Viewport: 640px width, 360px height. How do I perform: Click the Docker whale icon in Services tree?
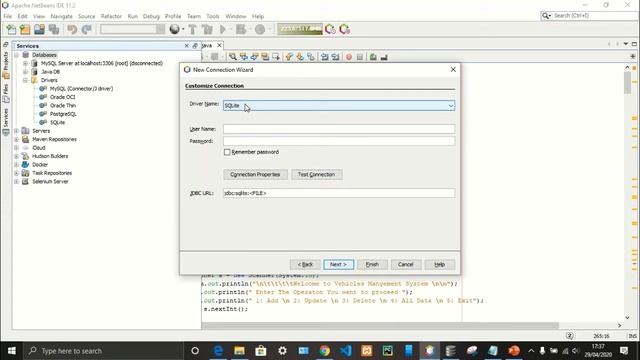[x=25, y=164]
